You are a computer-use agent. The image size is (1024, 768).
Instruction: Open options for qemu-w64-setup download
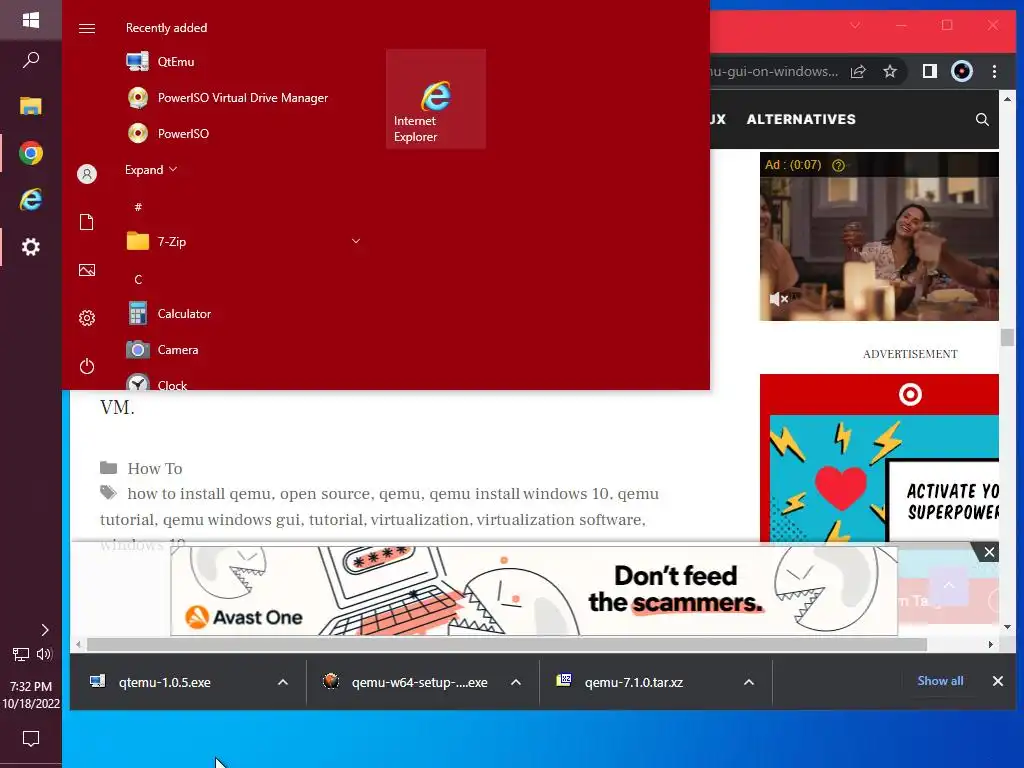tap(516, 682)
